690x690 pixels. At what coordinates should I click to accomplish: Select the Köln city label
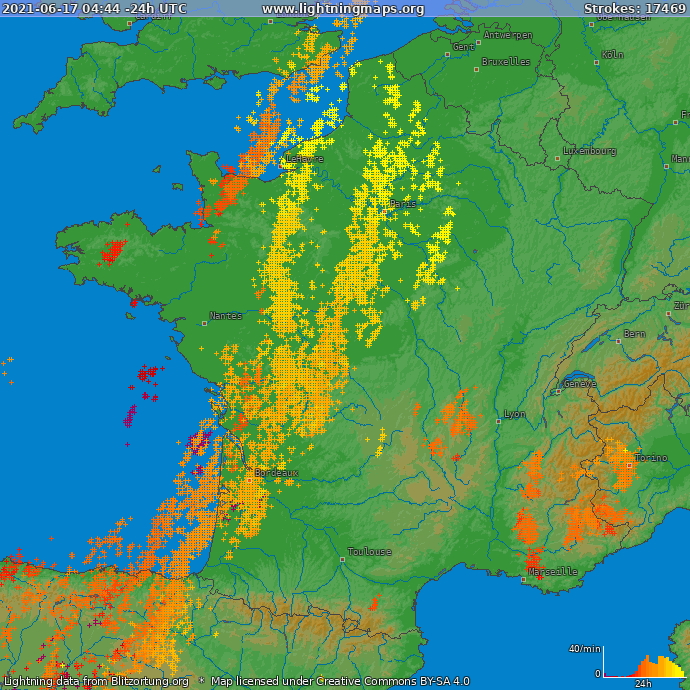613,55
